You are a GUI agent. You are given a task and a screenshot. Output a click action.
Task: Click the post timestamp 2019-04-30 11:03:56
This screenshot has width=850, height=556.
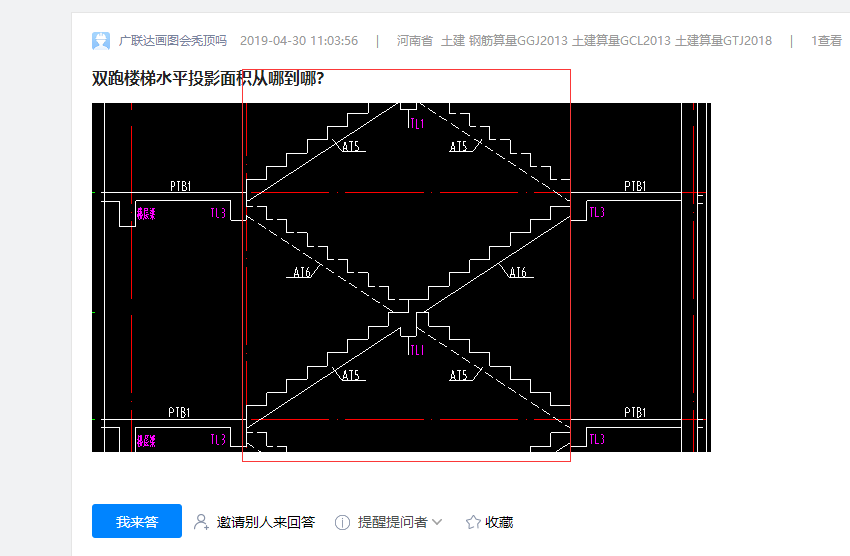tap(299, 41)
